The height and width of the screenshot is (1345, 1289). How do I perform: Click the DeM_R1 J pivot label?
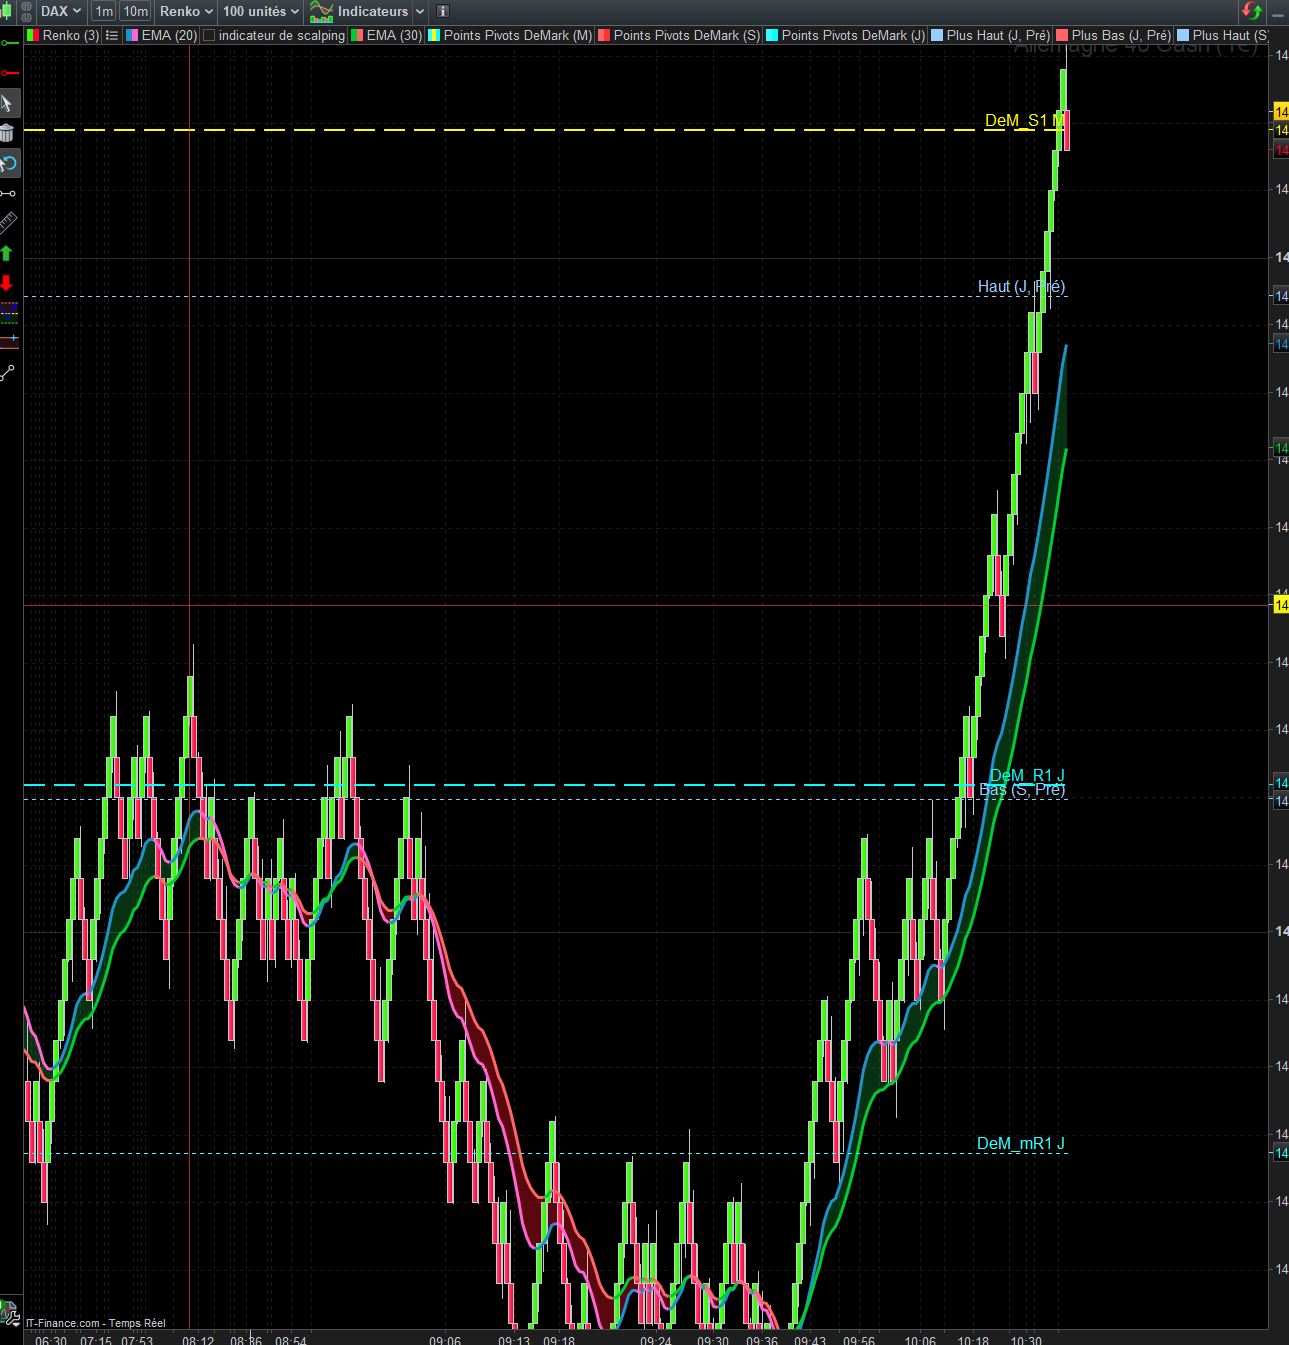[1027, 776]
